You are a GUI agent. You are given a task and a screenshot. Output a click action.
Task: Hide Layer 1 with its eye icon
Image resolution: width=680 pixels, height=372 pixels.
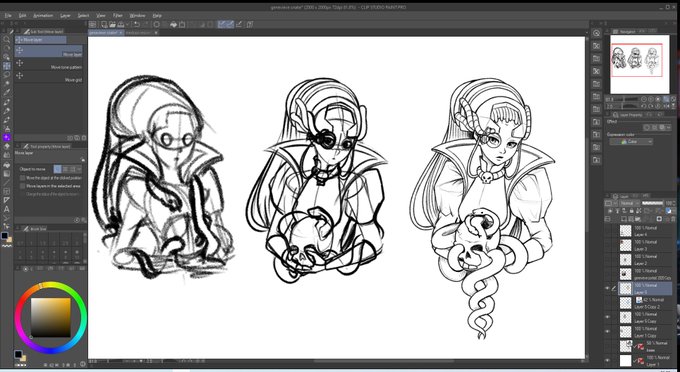pyautogui.click(x=608, y=360)
